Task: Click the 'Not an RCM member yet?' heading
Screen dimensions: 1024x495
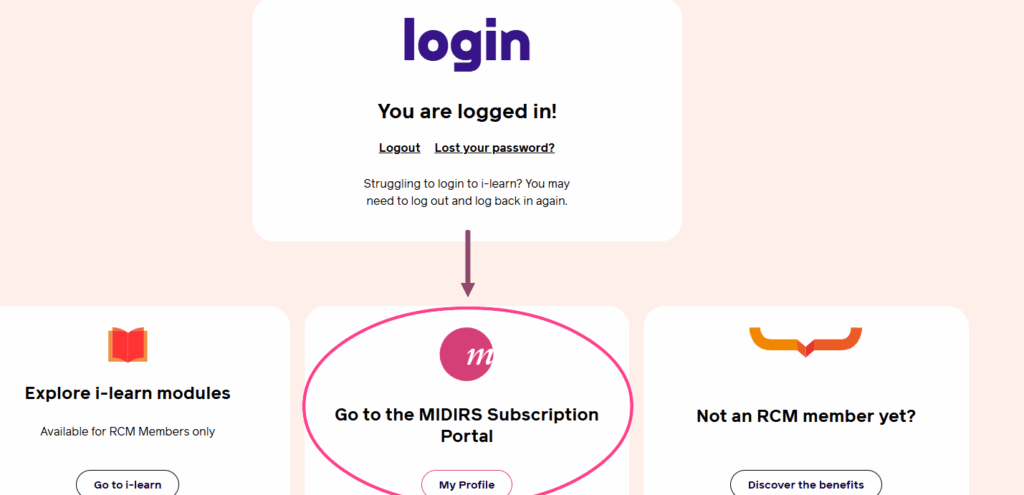Action: click(805, 416)
